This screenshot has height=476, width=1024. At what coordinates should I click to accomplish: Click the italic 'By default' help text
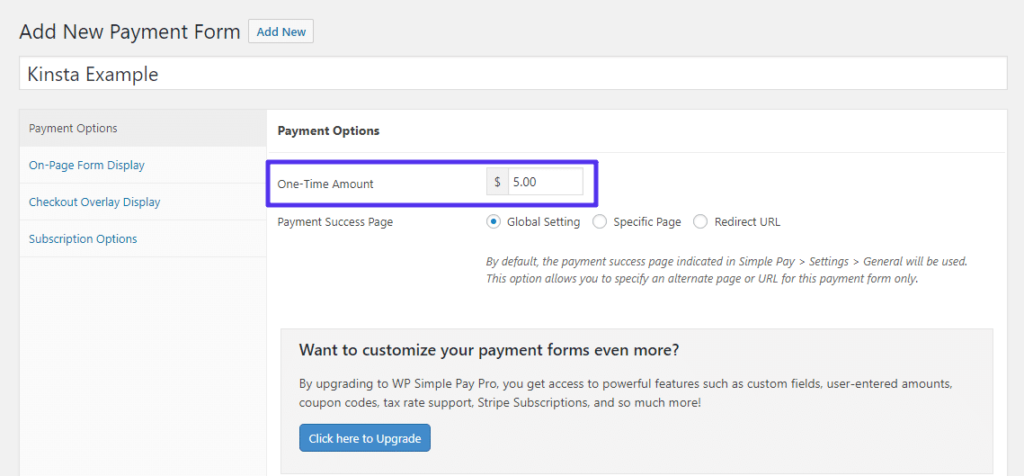(x=726, y=261)
